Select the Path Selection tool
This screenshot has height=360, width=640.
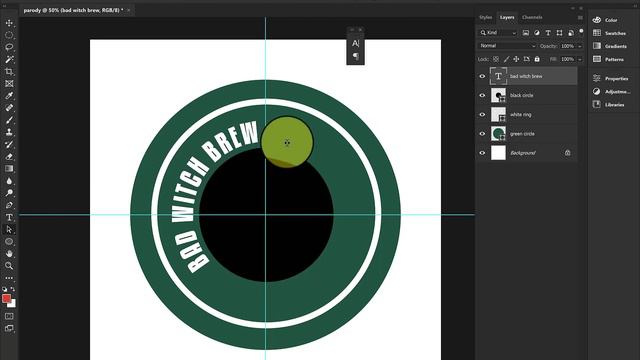point(9,229)
